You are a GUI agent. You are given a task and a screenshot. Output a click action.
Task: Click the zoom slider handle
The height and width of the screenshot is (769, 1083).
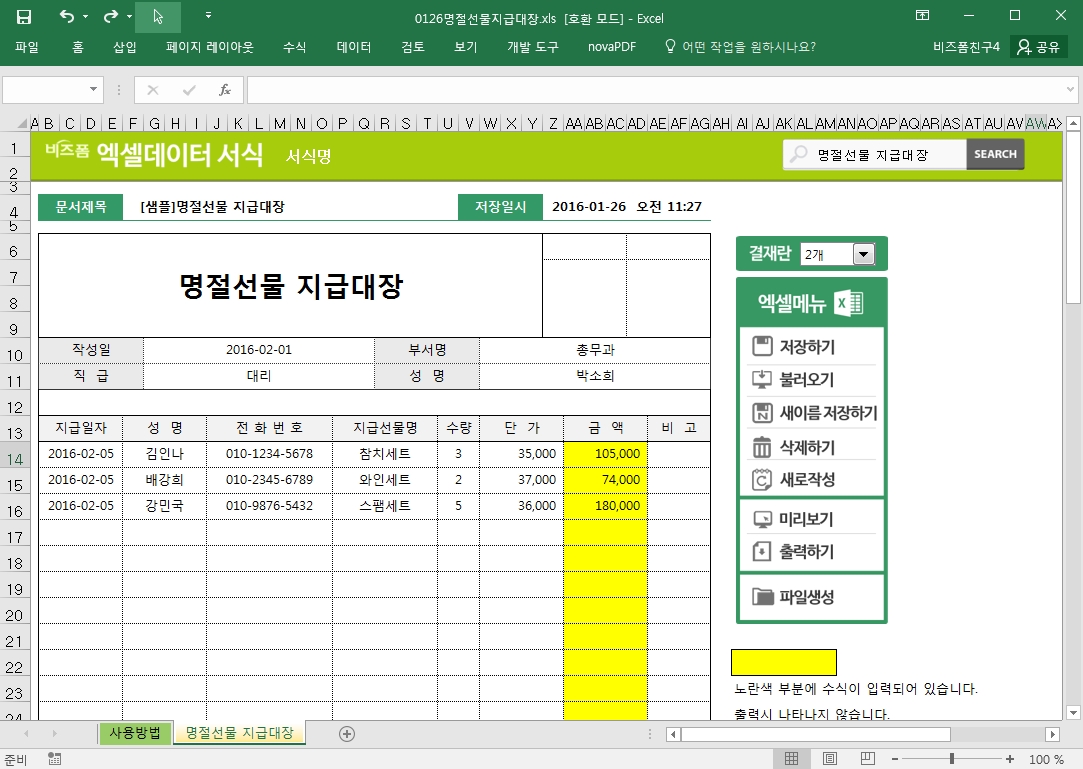(951, 759)
